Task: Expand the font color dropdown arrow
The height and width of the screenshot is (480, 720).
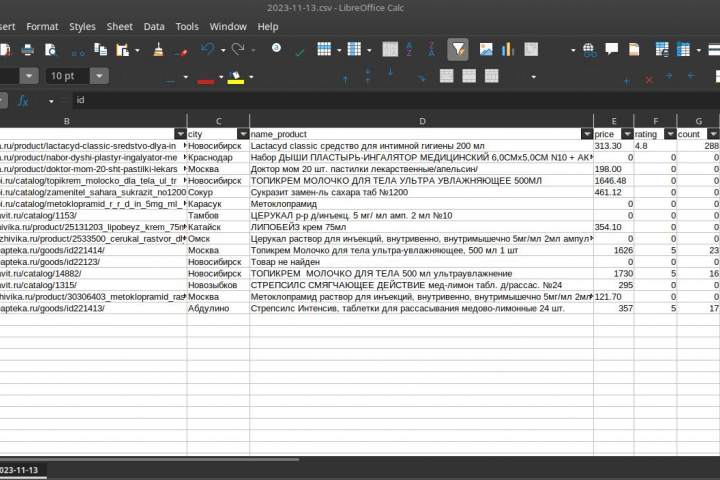Action: point(221,77)
